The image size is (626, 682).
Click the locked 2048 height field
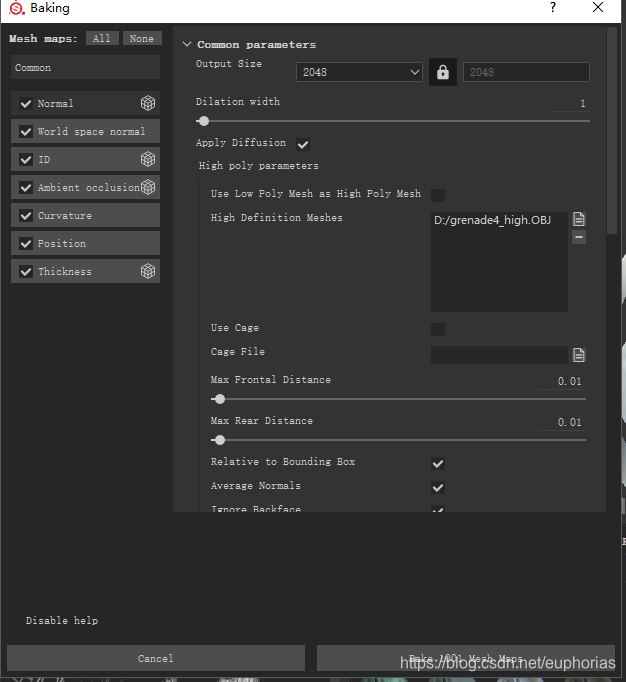[526, 72]
